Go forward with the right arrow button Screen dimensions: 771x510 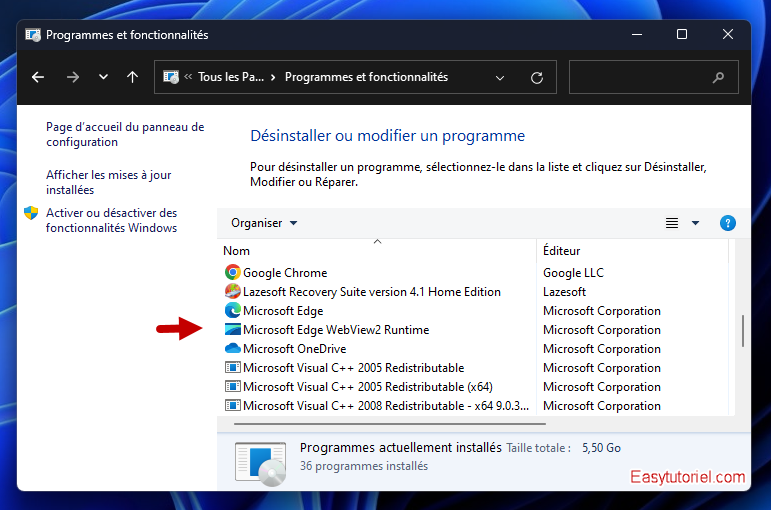coord(73,77)
